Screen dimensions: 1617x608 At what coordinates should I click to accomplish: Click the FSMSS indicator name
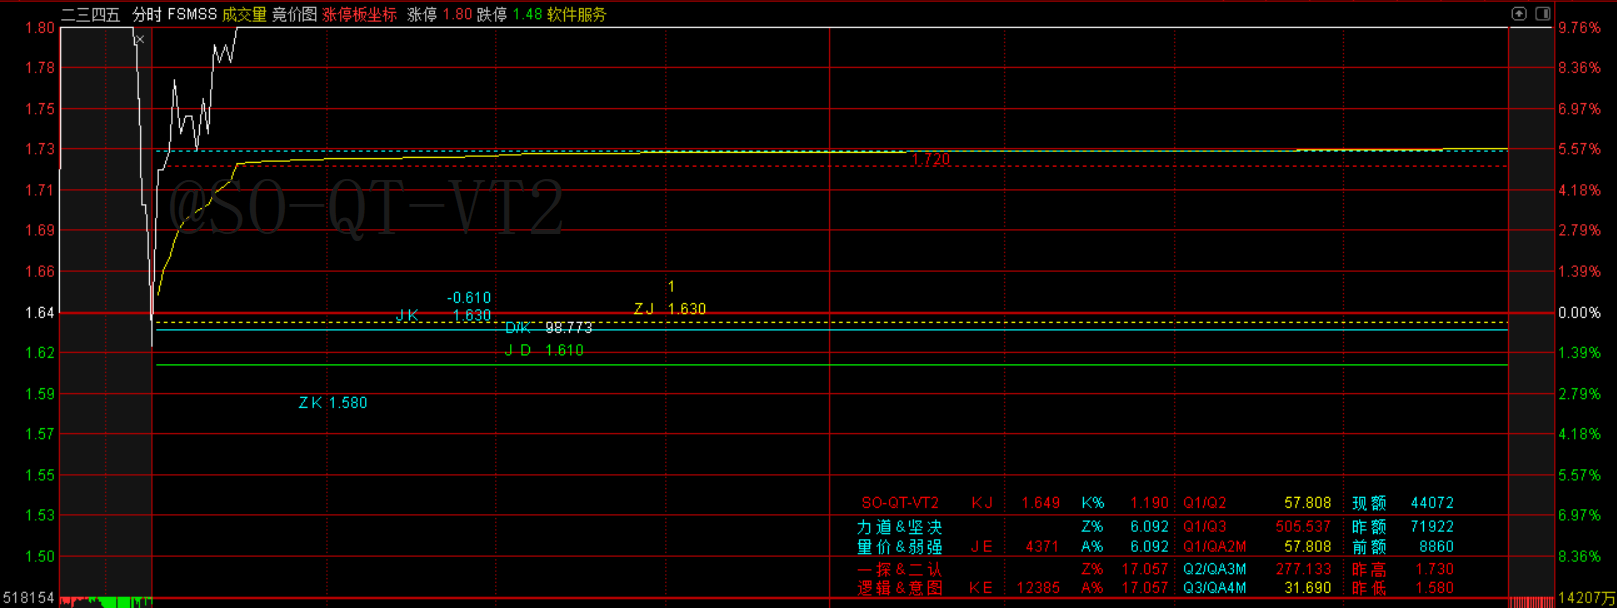[192, 15]
